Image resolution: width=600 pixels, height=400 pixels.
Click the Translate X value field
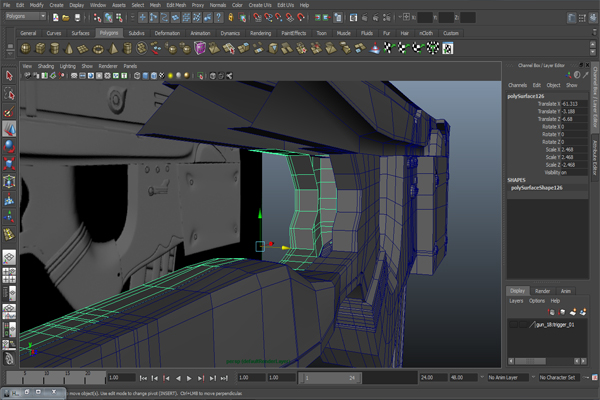(x=574, y=104)
